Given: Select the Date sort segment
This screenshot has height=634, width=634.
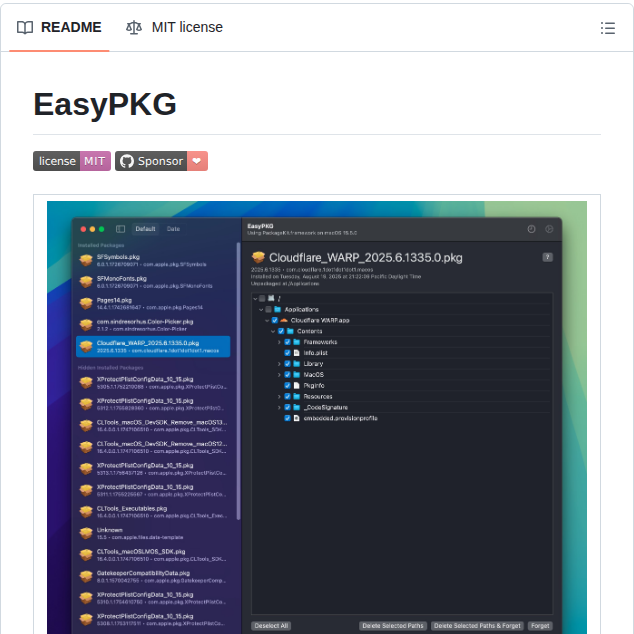Looking at the screenshot, I should pyautogui.click(x=173, y=229).
